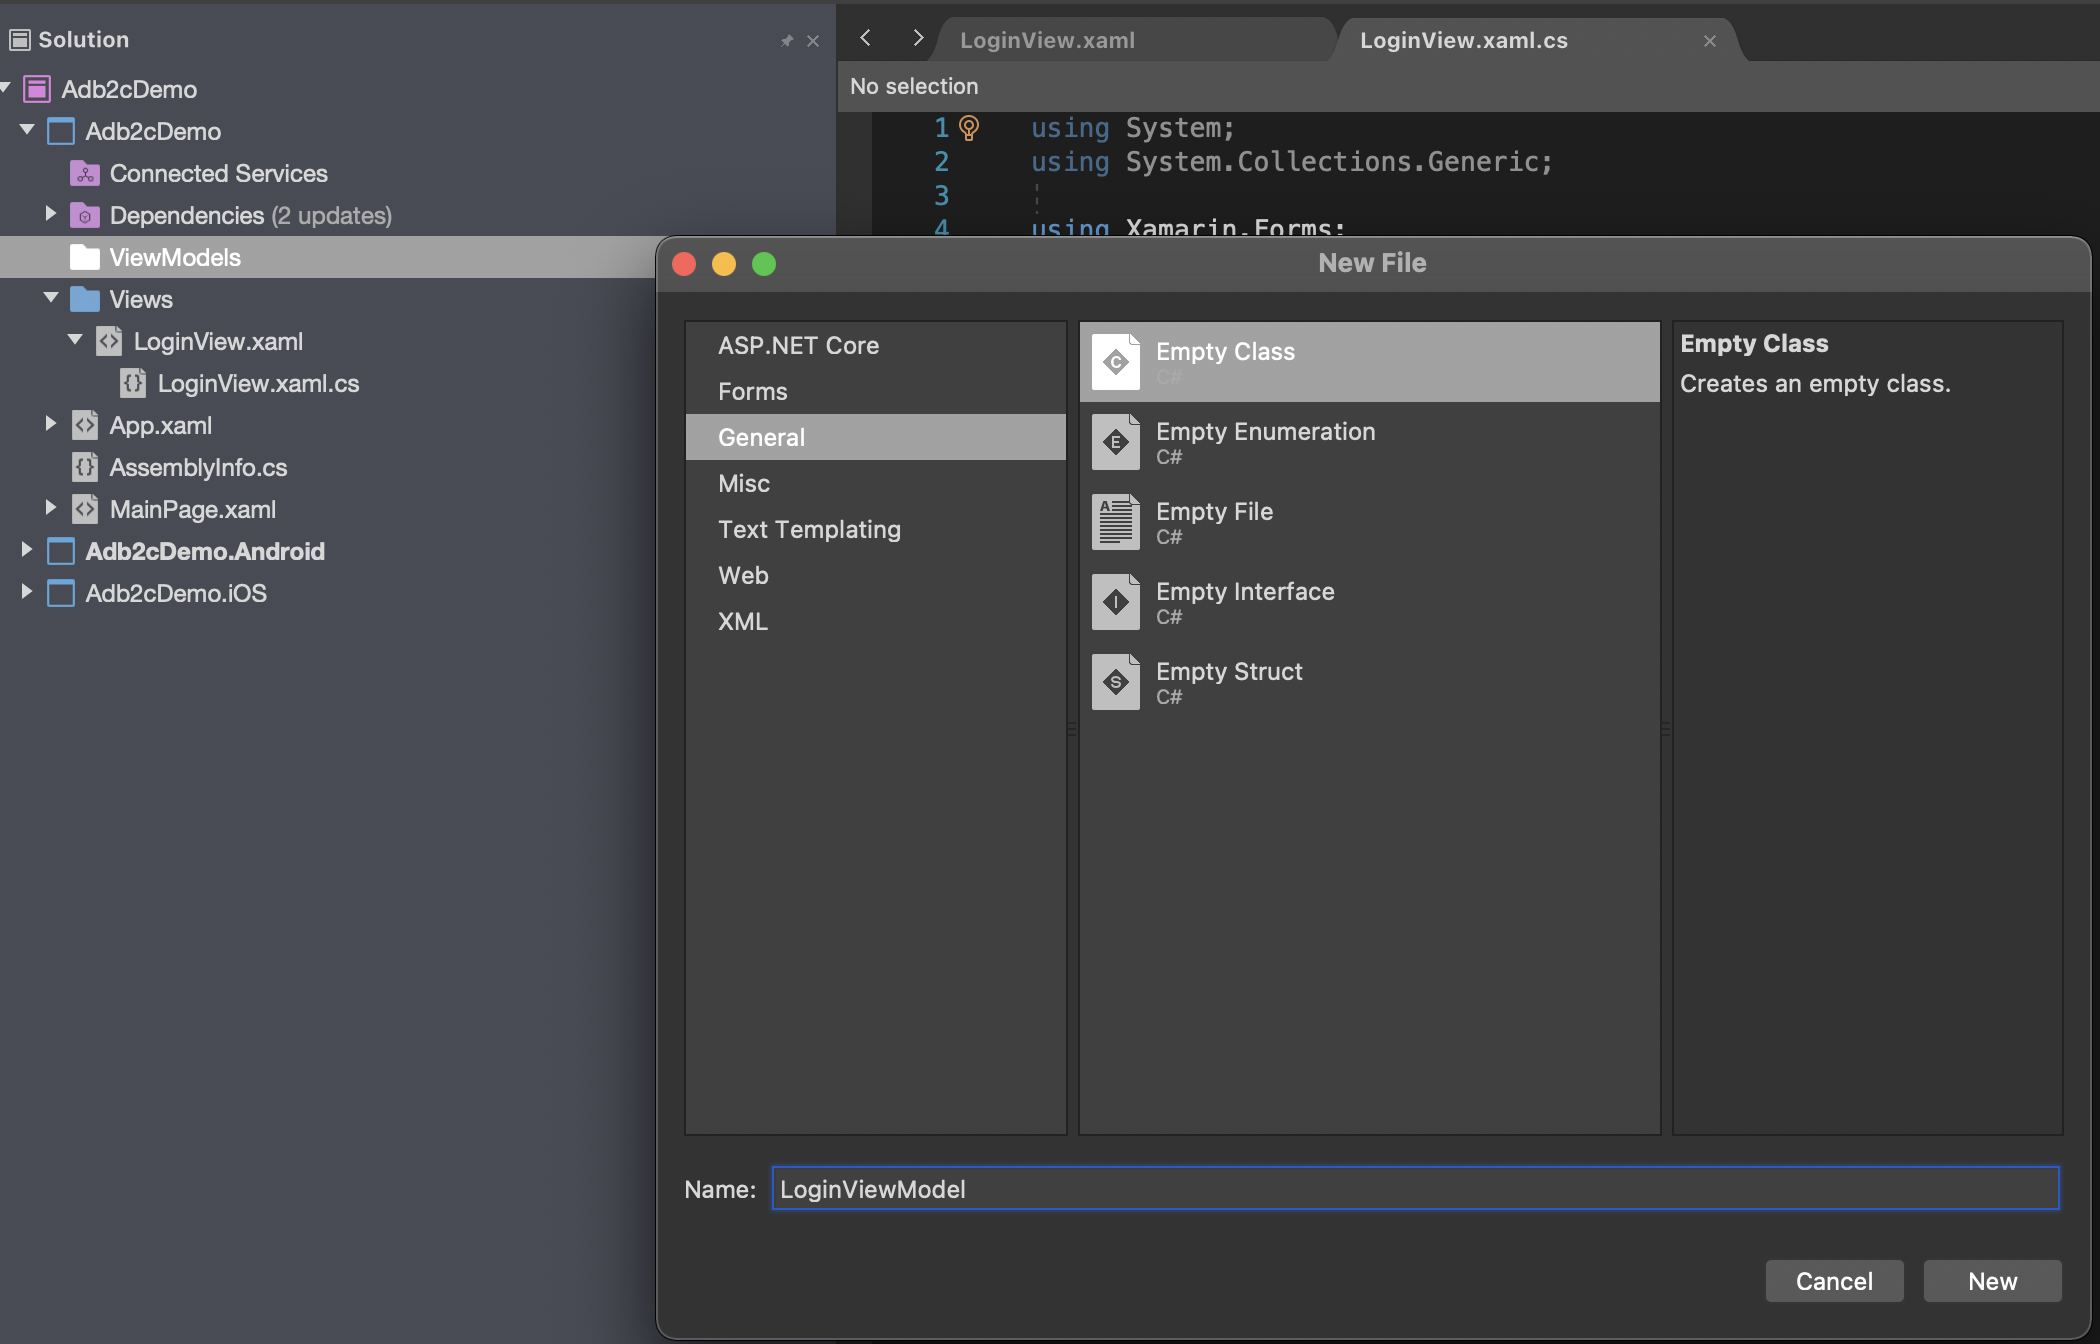The height and width of the screenshot is (1344, 2100).
Task: Expand the Dependencies node
Action: tap(51, 214)
